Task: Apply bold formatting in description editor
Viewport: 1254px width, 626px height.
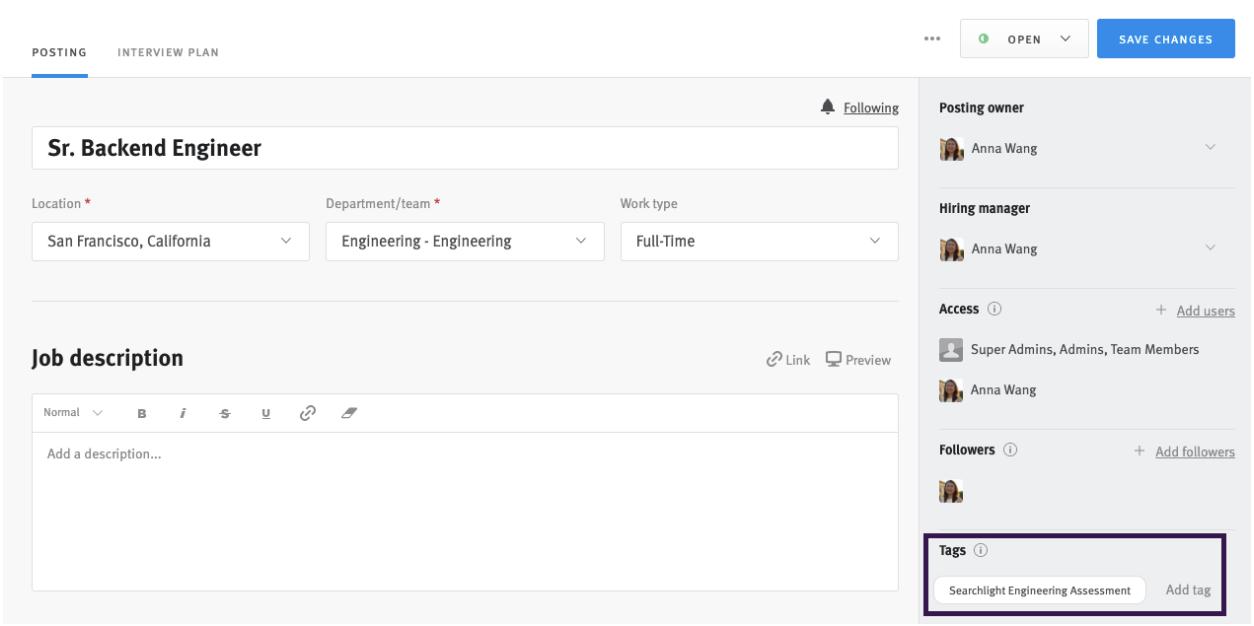Action: pos(142,413)
